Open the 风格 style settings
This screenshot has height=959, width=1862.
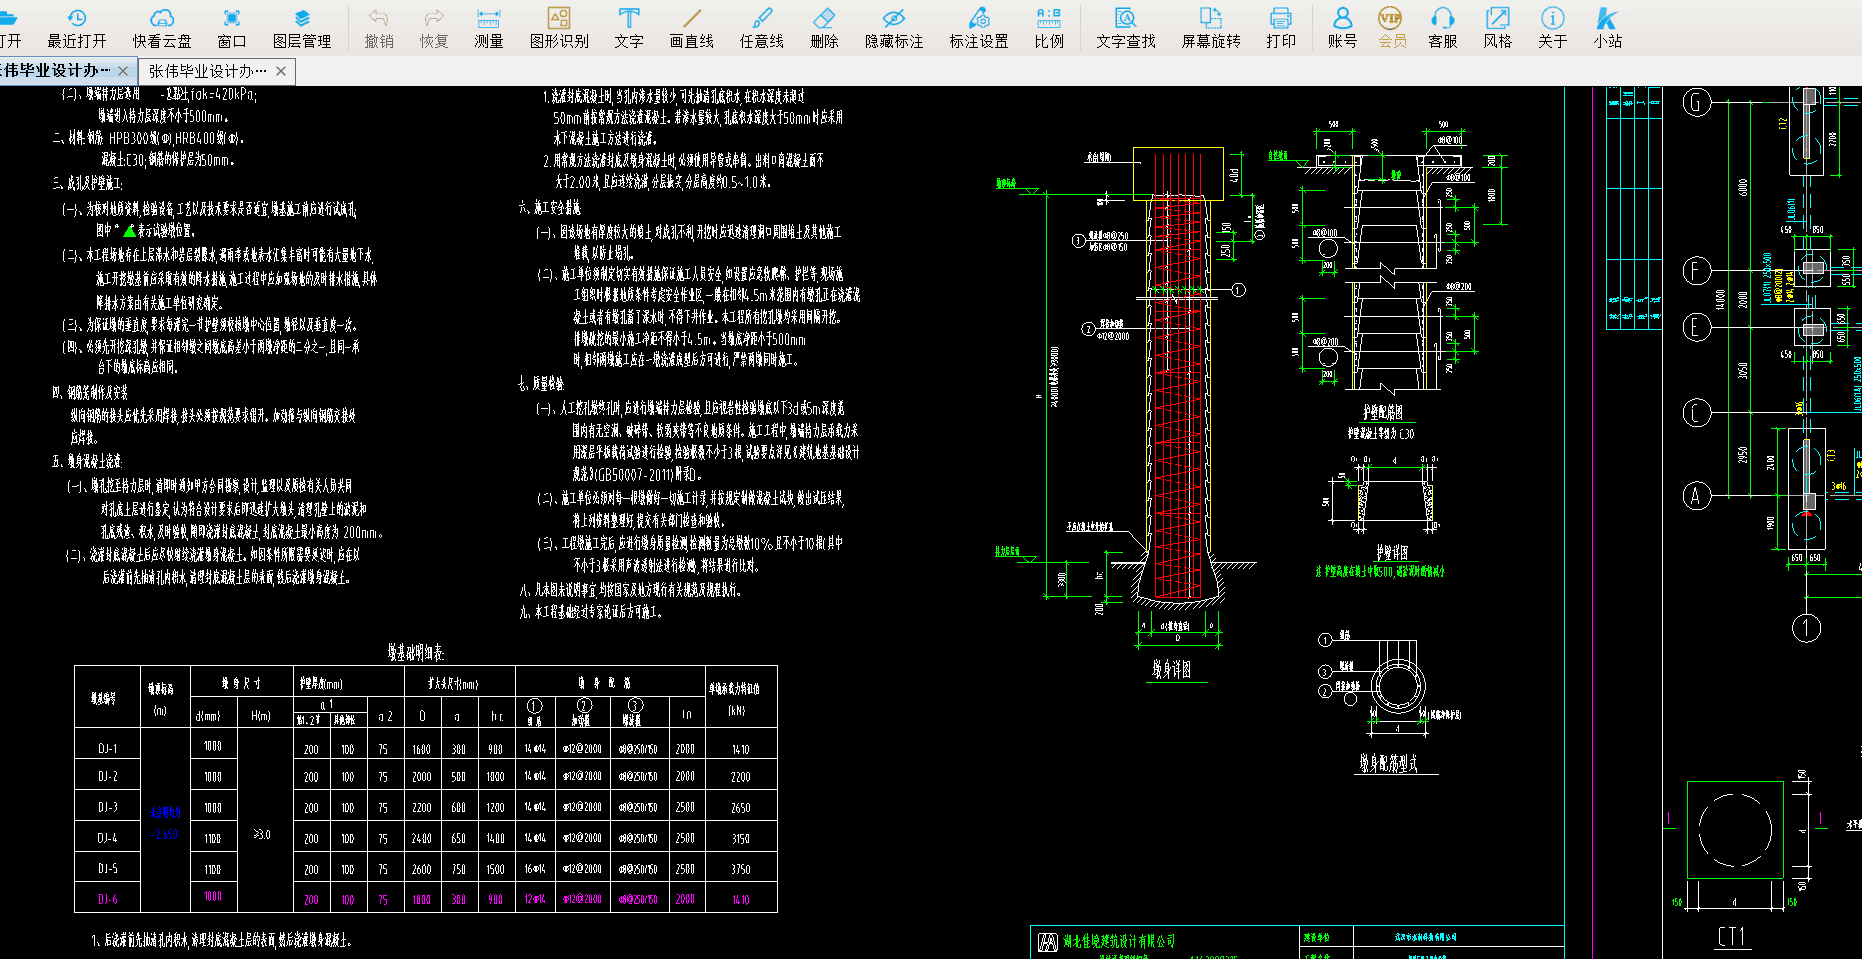coord(1498,28)
